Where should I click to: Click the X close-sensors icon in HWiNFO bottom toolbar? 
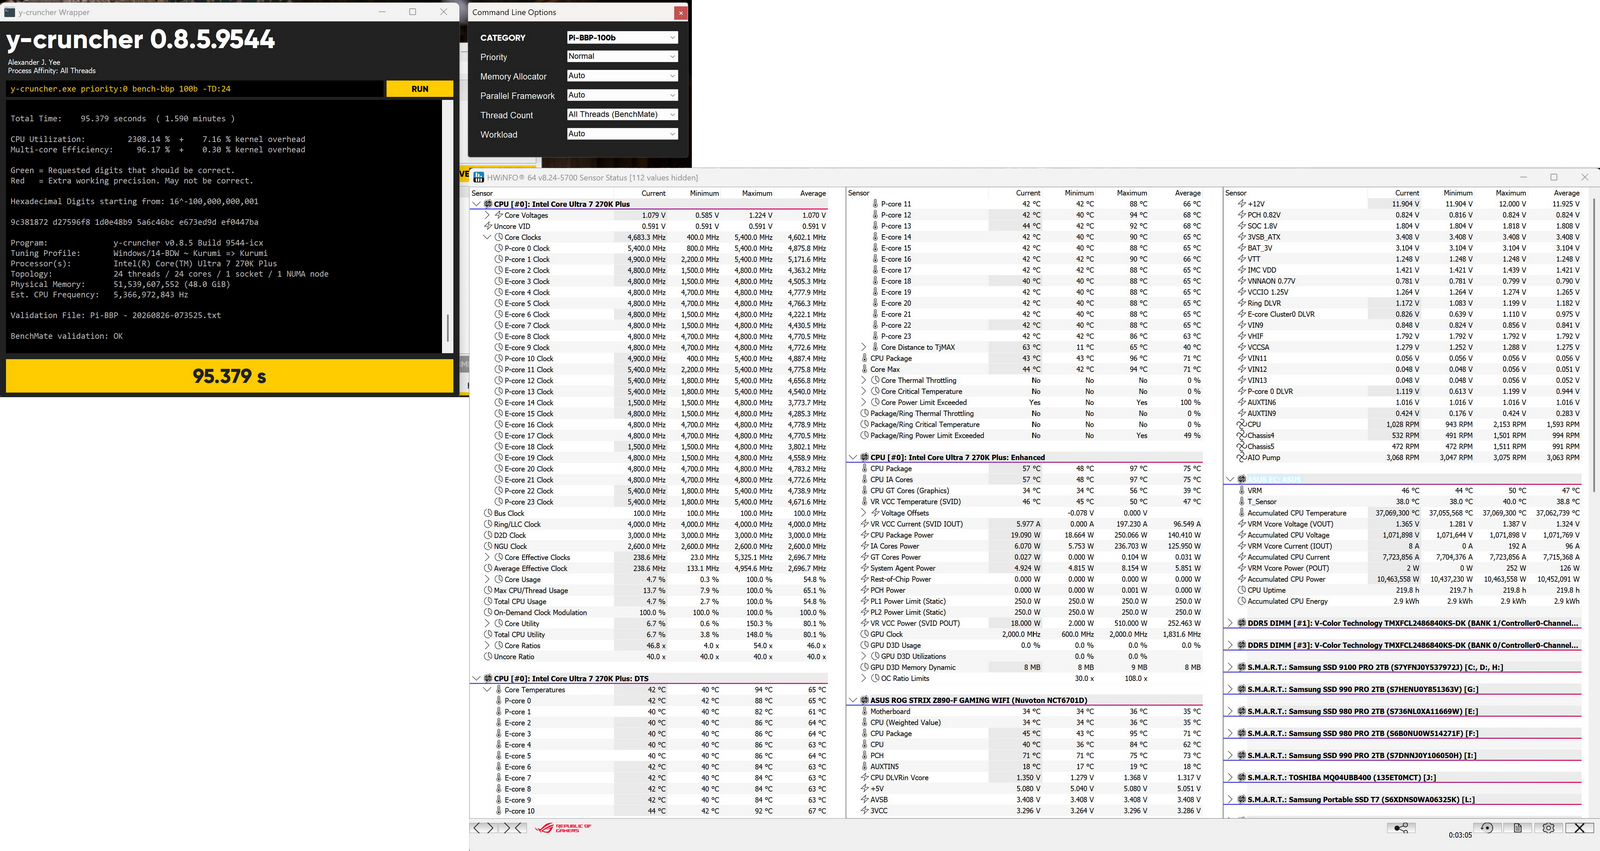(x=1579, y=828)
